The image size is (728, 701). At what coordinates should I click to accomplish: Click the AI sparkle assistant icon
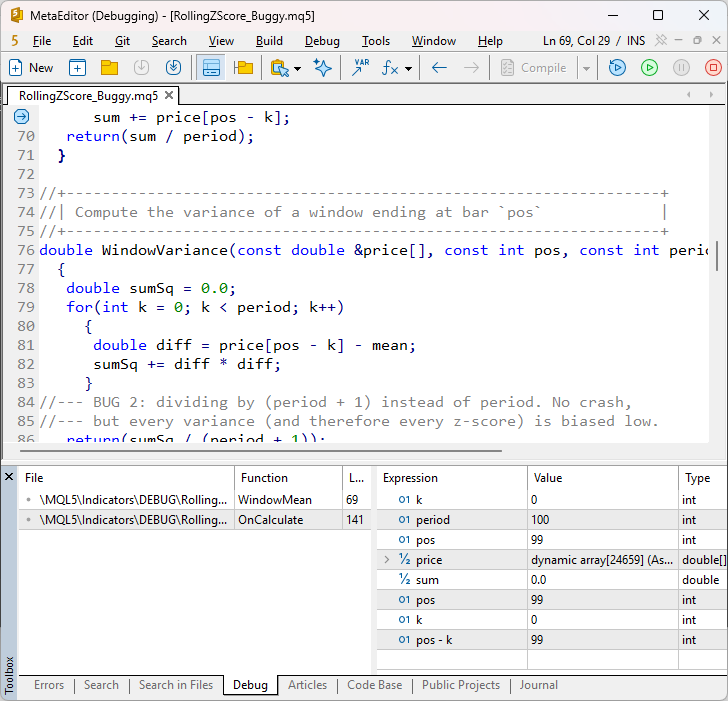322,68
